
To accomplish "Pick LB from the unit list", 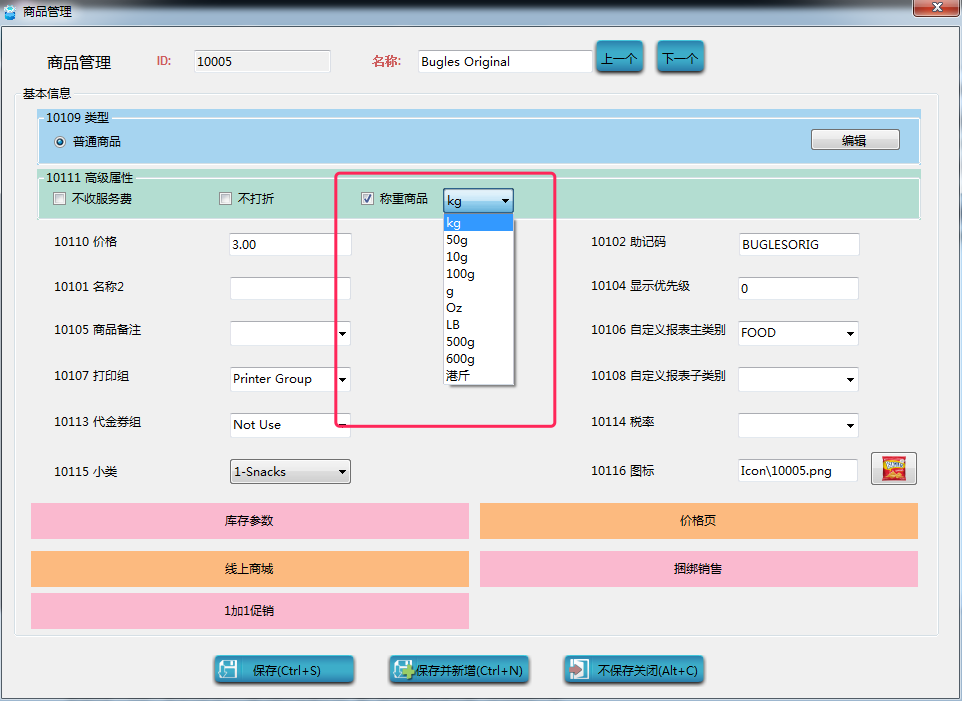I will coord(479,325).
